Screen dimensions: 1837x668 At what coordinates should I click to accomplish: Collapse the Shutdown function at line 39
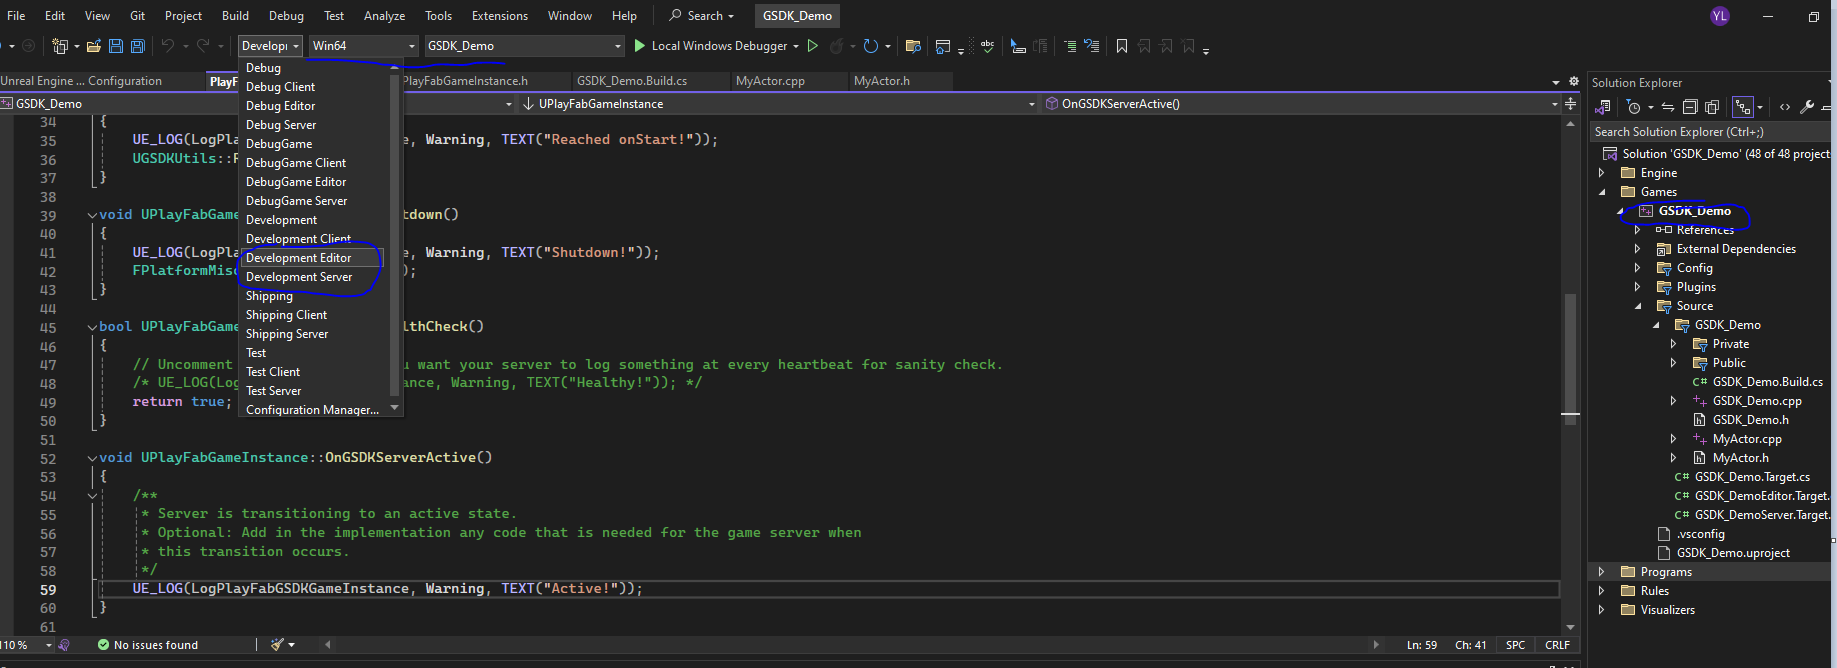[x=92, y=215]
